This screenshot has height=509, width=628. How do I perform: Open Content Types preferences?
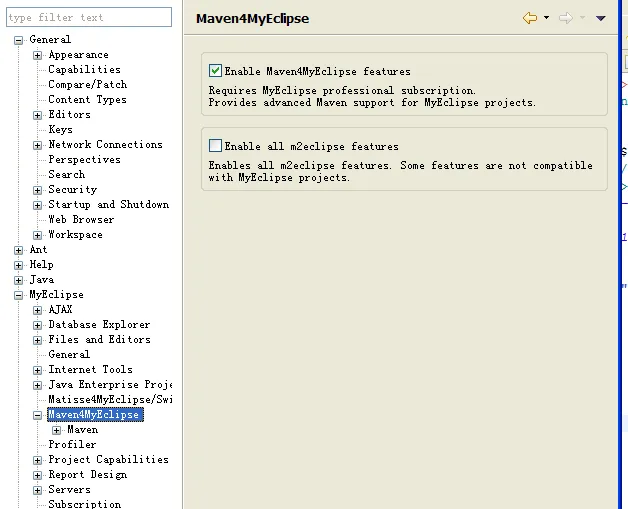[x=87, y=99]
